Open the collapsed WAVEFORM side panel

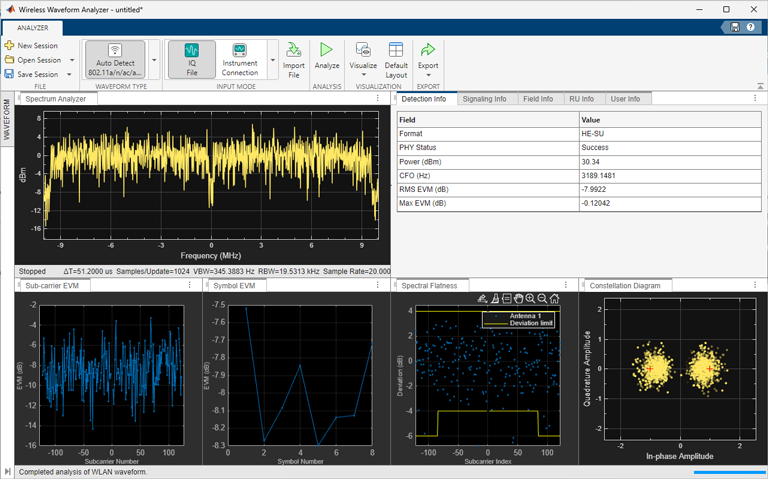click(x=6, y=118)
